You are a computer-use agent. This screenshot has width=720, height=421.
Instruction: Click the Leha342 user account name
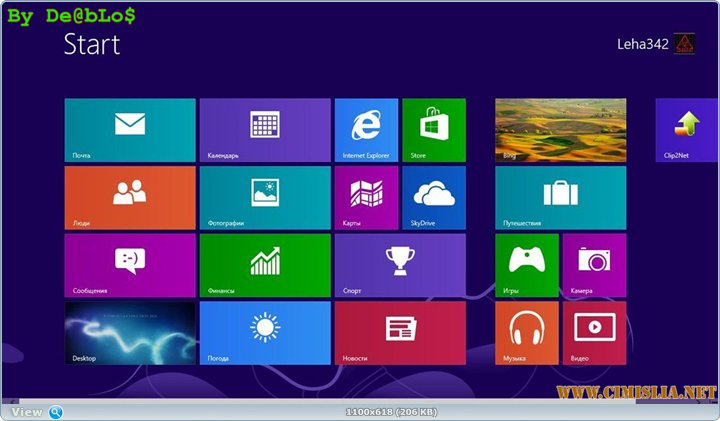(x=643, y=43)
